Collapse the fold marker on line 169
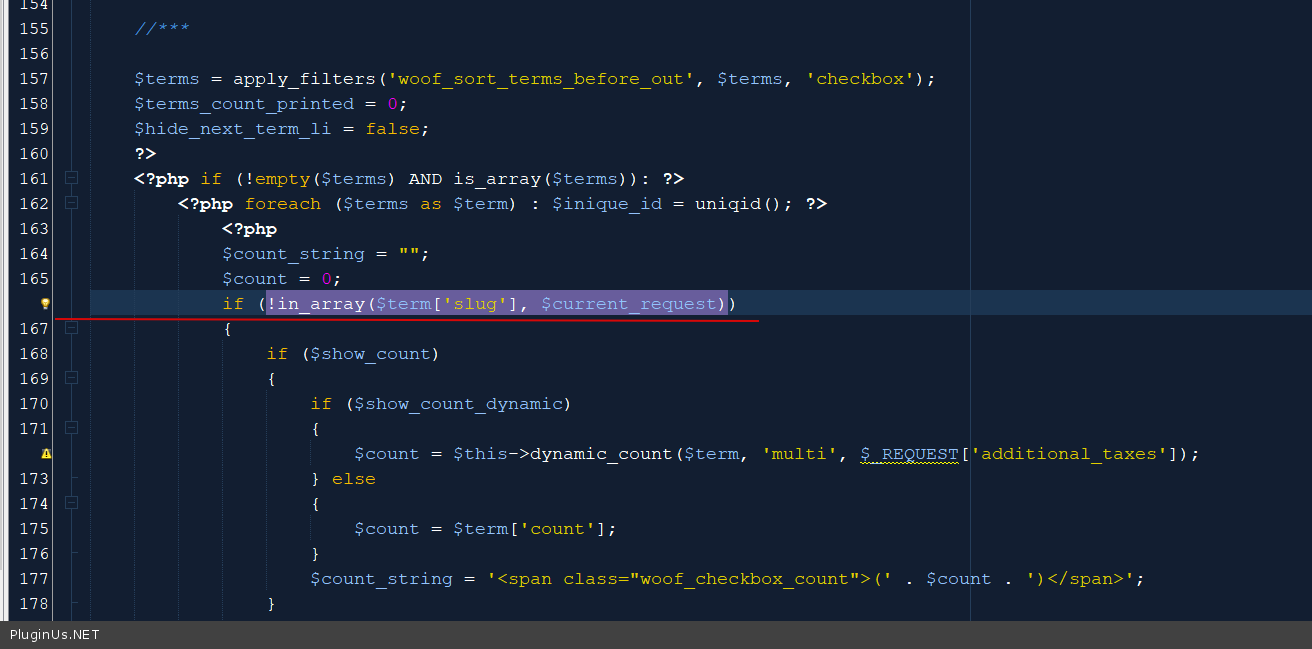The image size is (1312, 649). coord(71,378)
